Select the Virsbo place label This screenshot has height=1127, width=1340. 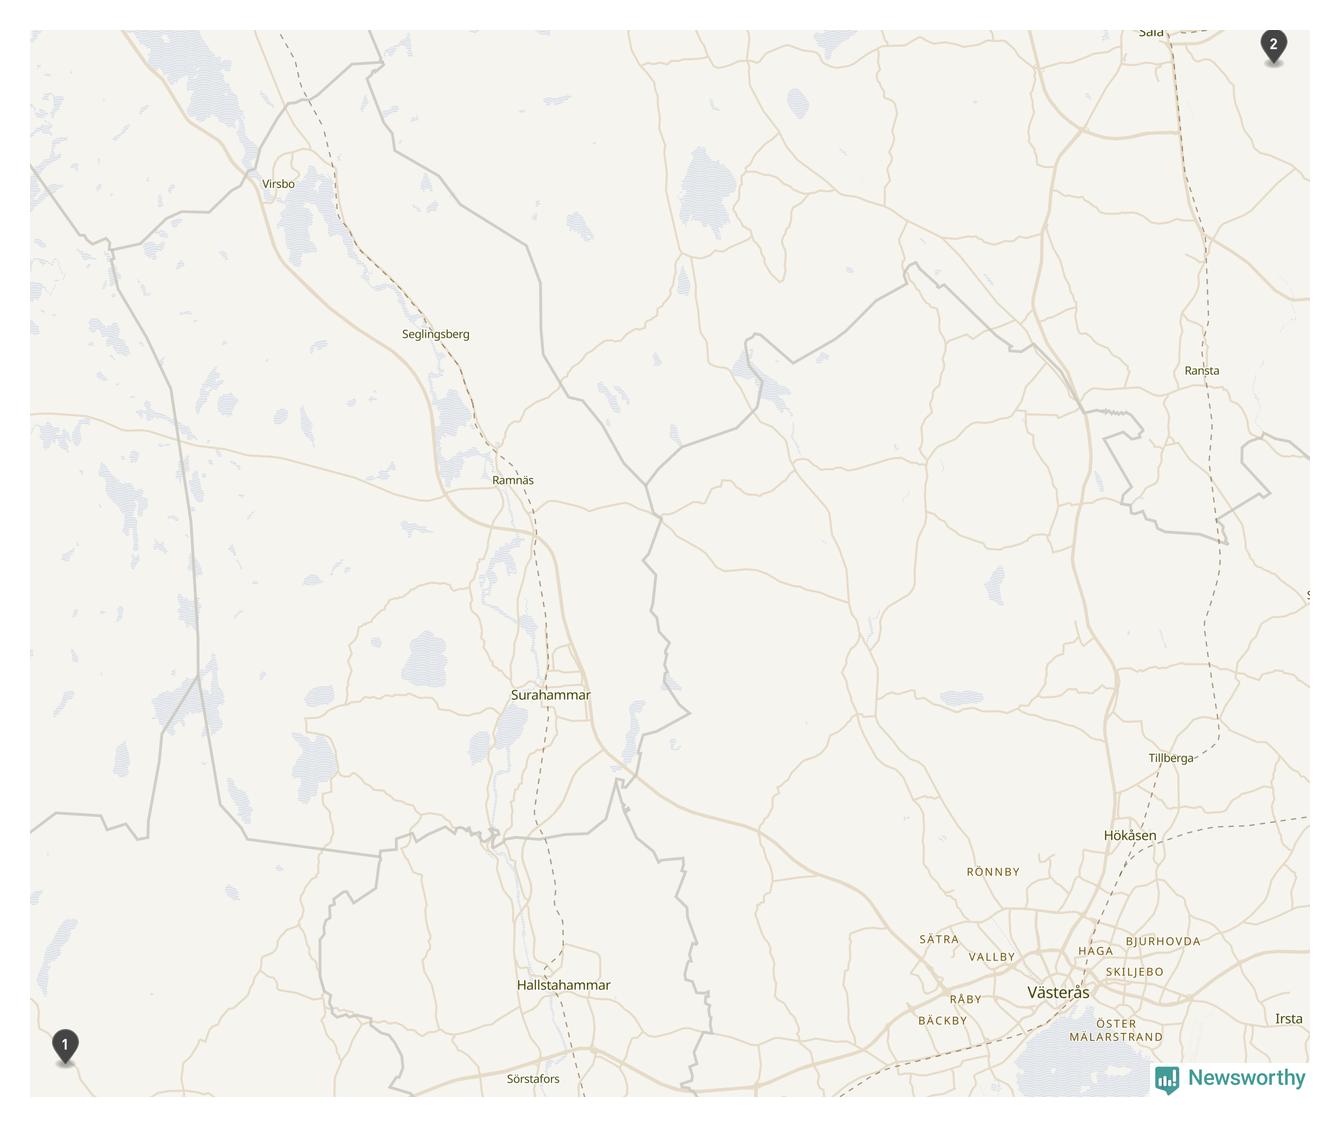[278, 184]
